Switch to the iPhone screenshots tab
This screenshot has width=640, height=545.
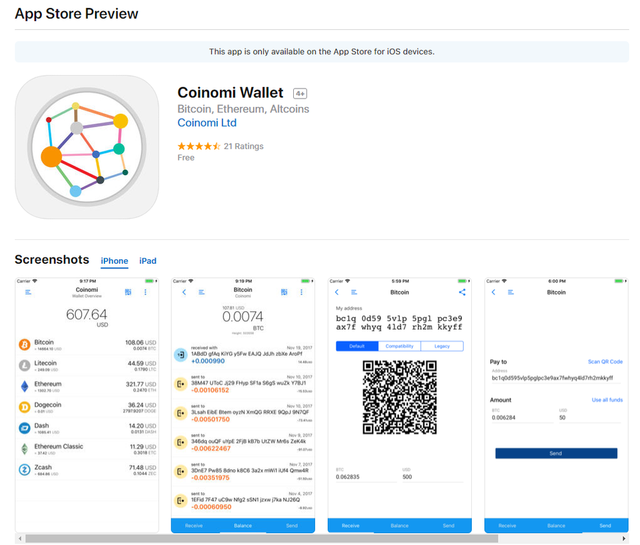pyautogui.click(x=114, y=261)
